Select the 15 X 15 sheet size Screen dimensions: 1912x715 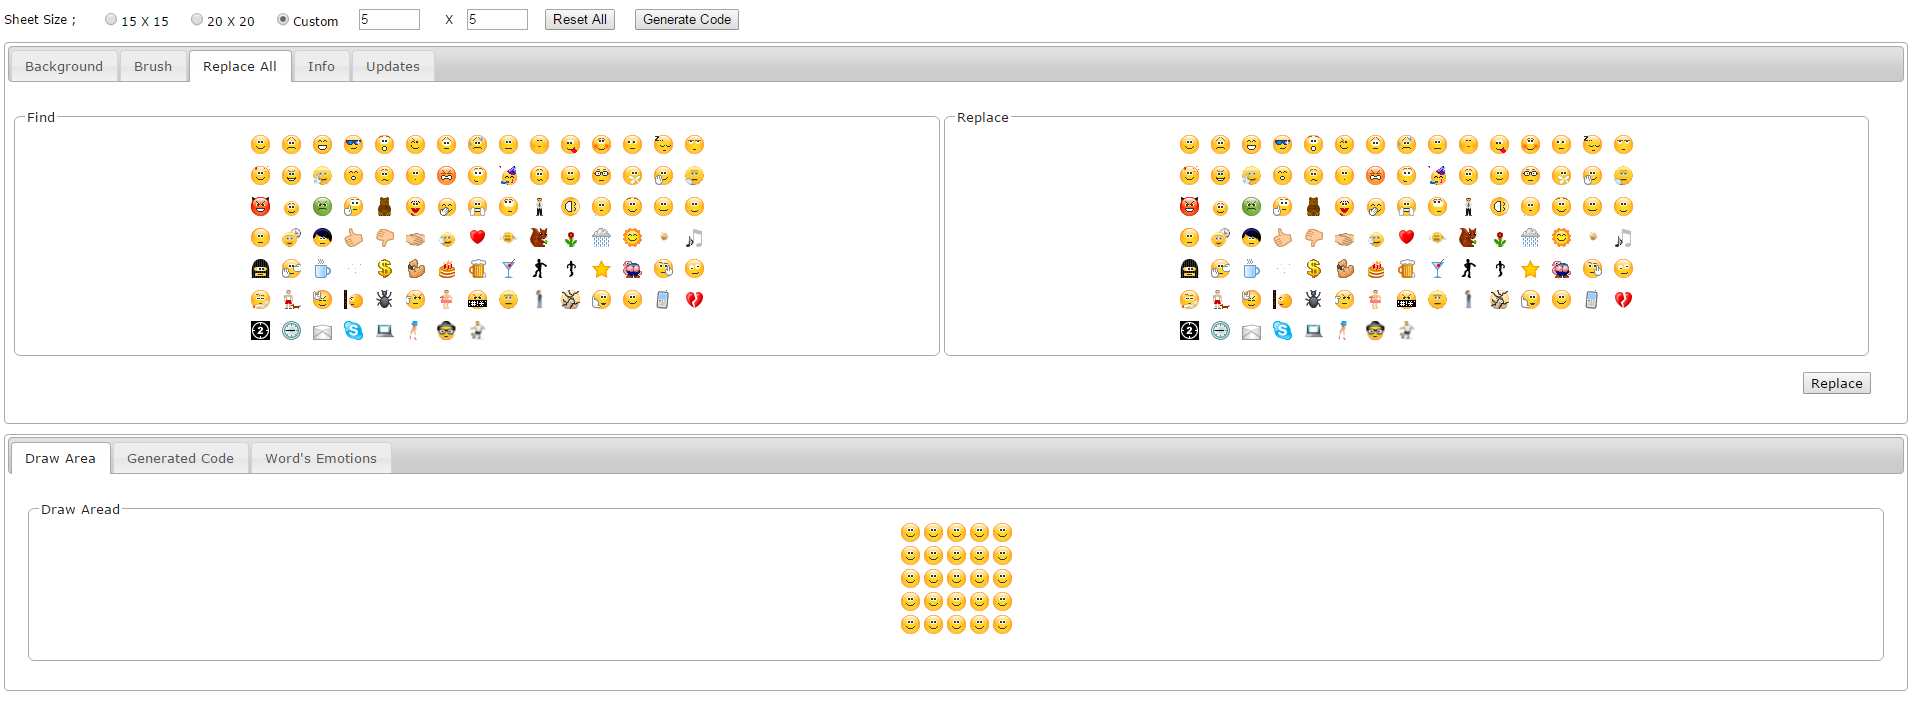pos(111,20)
